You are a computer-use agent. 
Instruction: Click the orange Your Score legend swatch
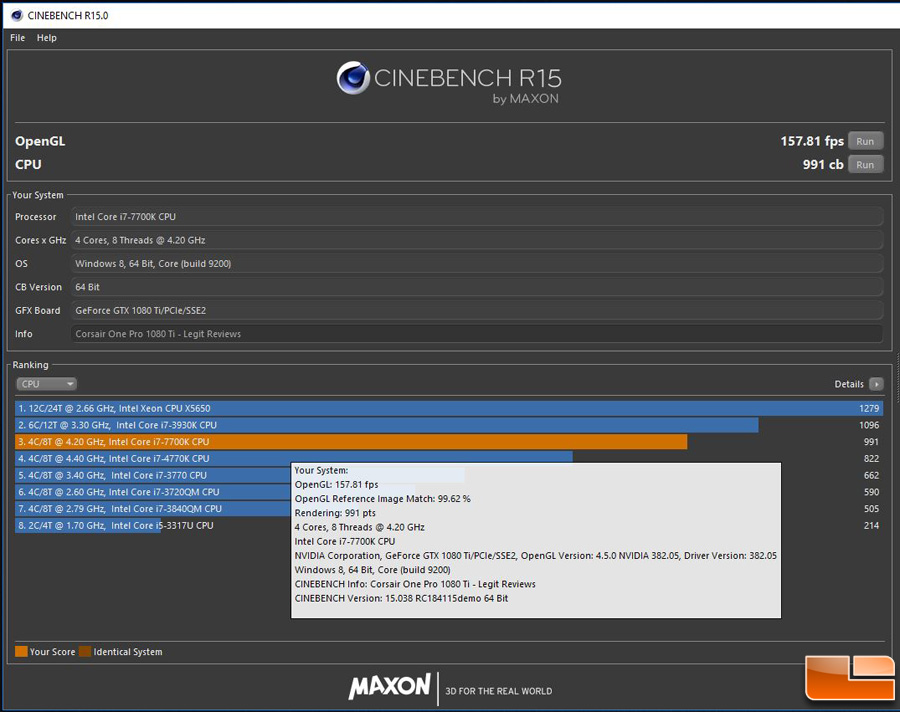[x=21, y=652]
